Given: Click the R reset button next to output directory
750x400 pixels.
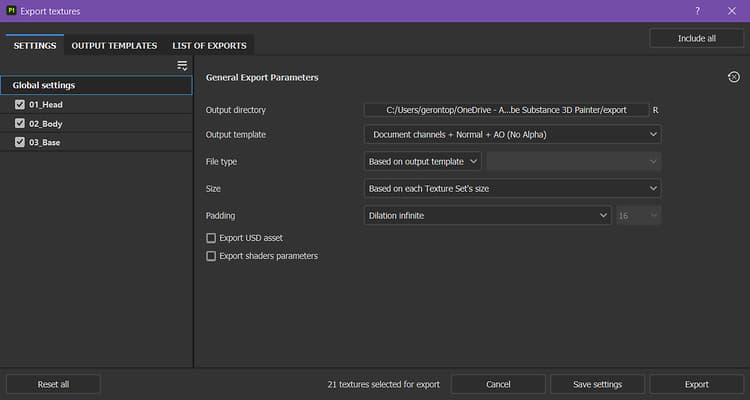Looking at the screenshot, I should coord(655,110).
